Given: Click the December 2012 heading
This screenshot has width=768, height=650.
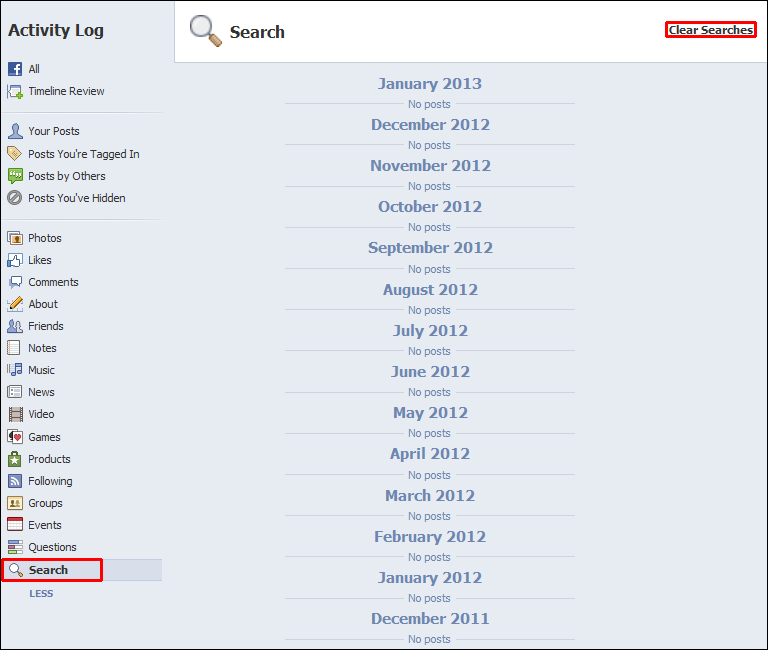Looking at the screenshot, I should click(430, 125).
